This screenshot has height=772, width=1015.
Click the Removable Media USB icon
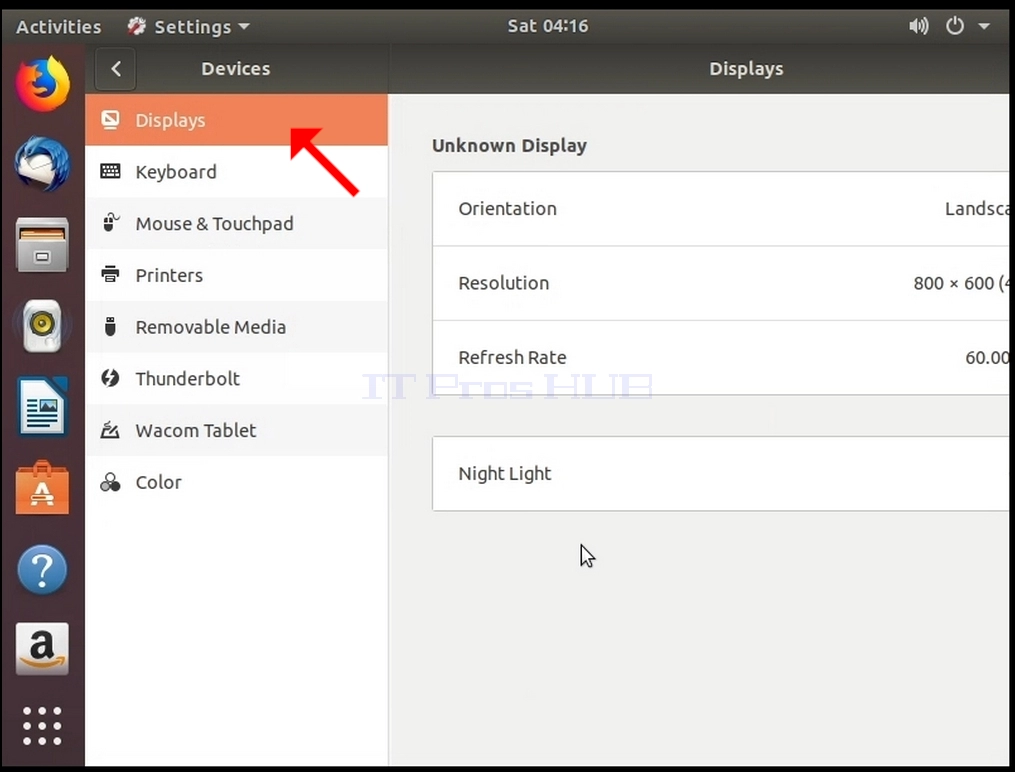(x=110, y=327)
